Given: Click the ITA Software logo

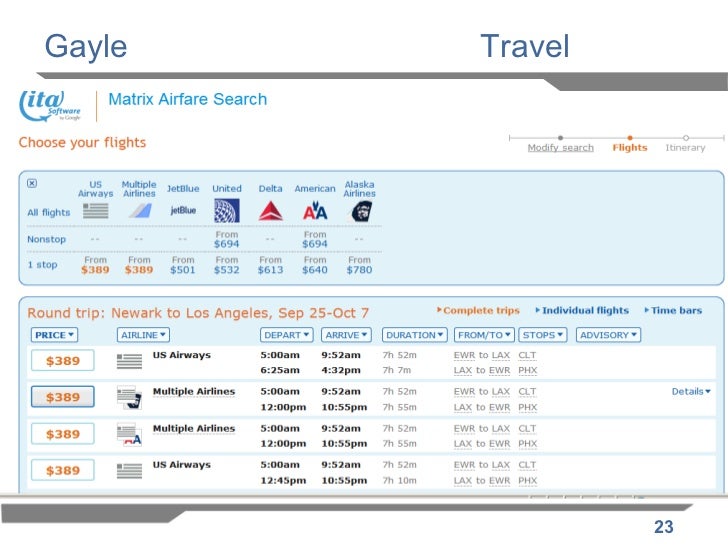Looking at the screenshot, I should [50, 106].
